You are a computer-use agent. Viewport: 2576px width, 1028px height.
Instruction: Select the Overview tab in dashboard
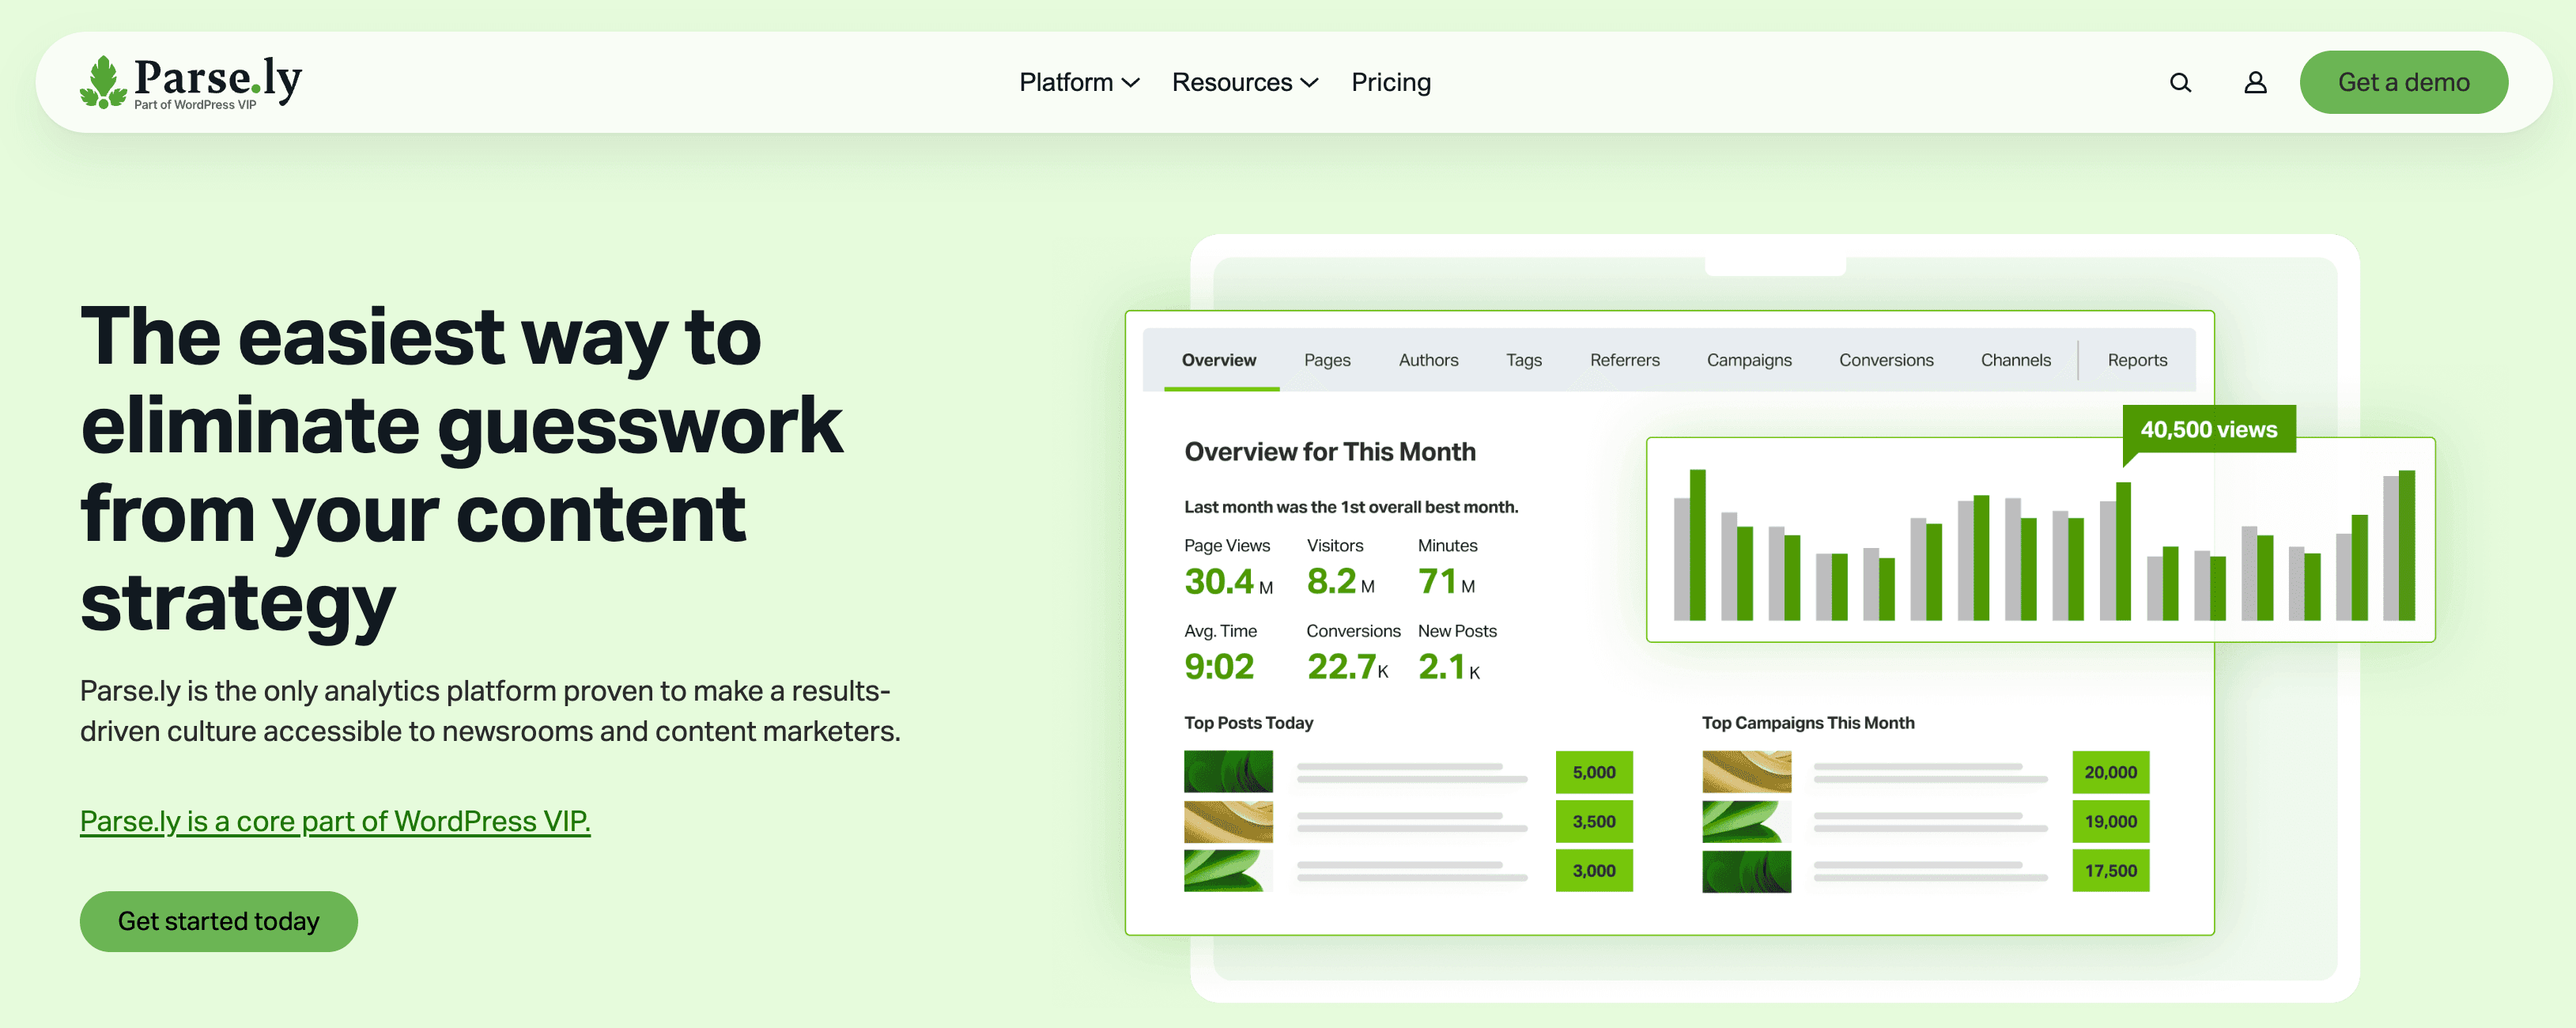click(x=1218, y=360)
